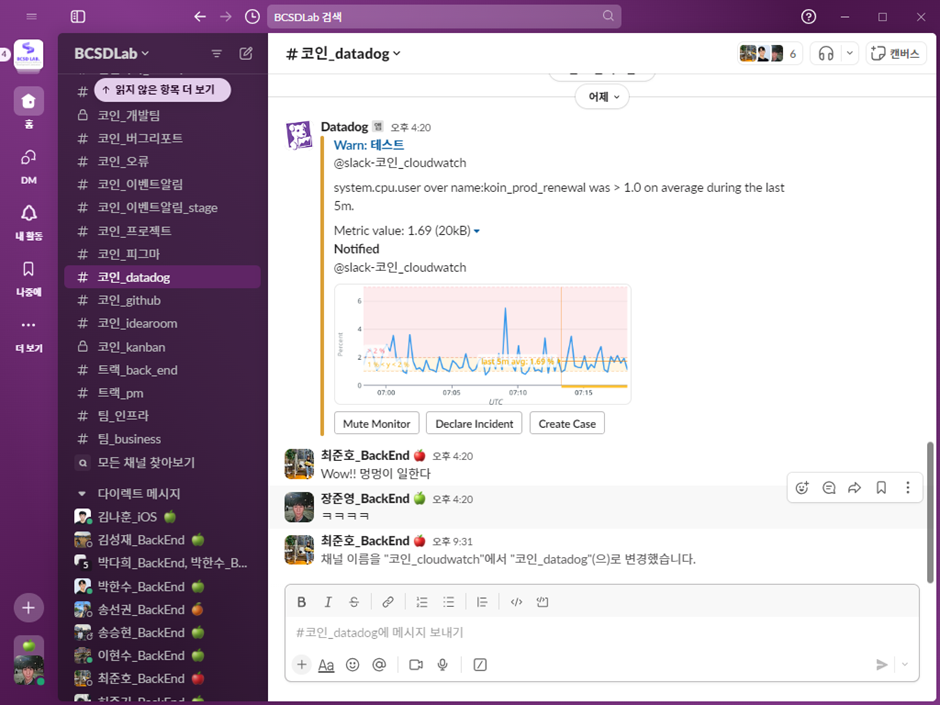The height and width of the screenshot is (705, 940).
Task: Record an audio clip with the microphone icon
Action: click(x=442, y=664)
